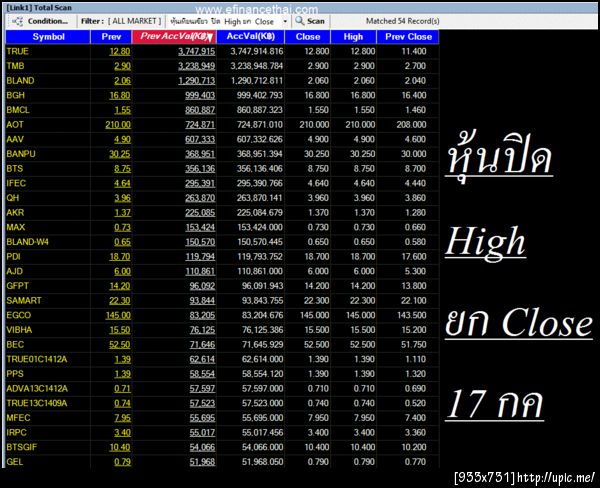Select the AOT symbol
The width and height of the screenshot is (600, 488).
click(x=15, y=124)
